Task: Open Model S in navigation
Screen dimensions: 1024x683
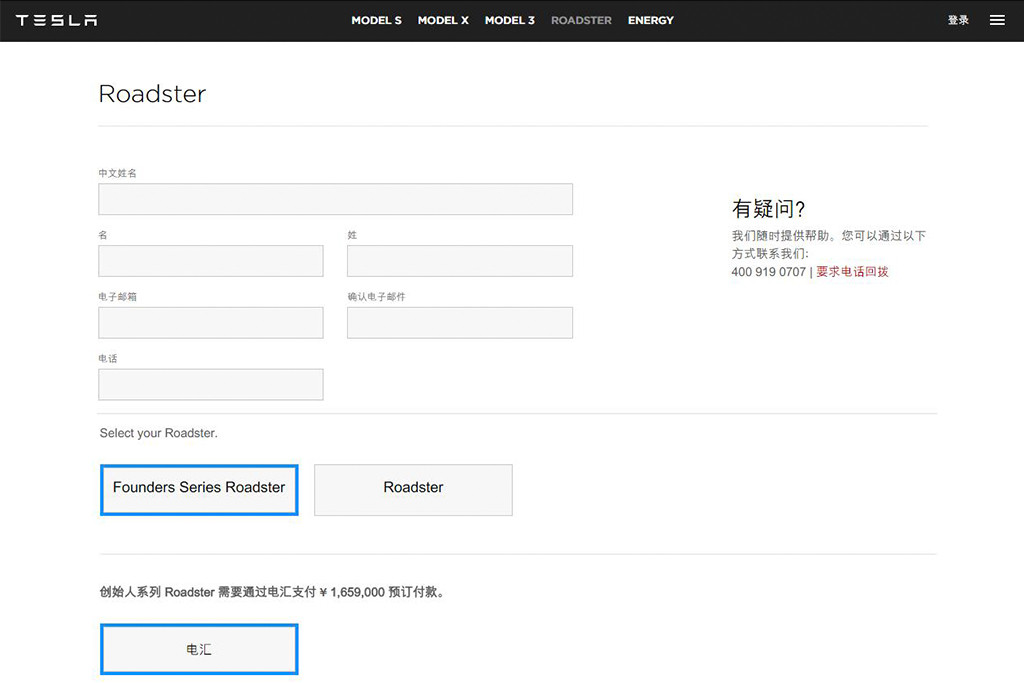Action: click(376, 20)
